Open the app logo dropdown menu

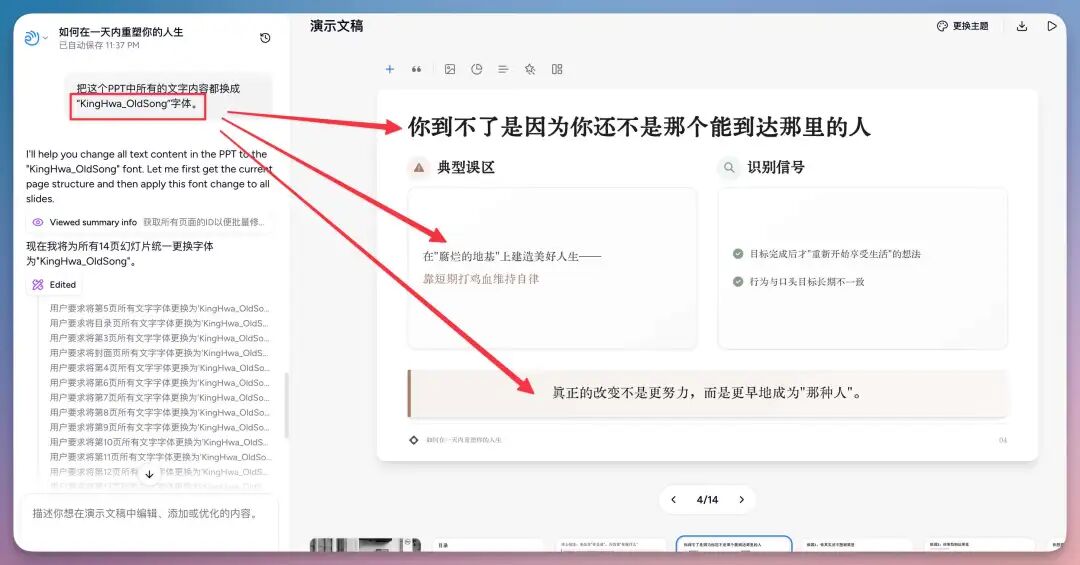[35, 38]
